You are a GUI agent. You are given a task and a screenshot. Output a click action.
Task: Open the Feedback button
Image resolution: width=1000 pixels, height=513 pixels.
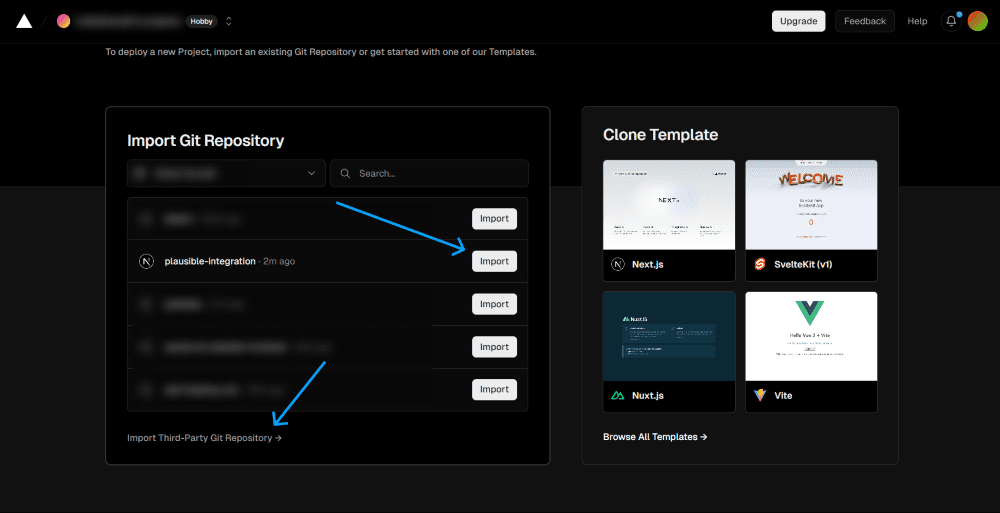[865, 21]
